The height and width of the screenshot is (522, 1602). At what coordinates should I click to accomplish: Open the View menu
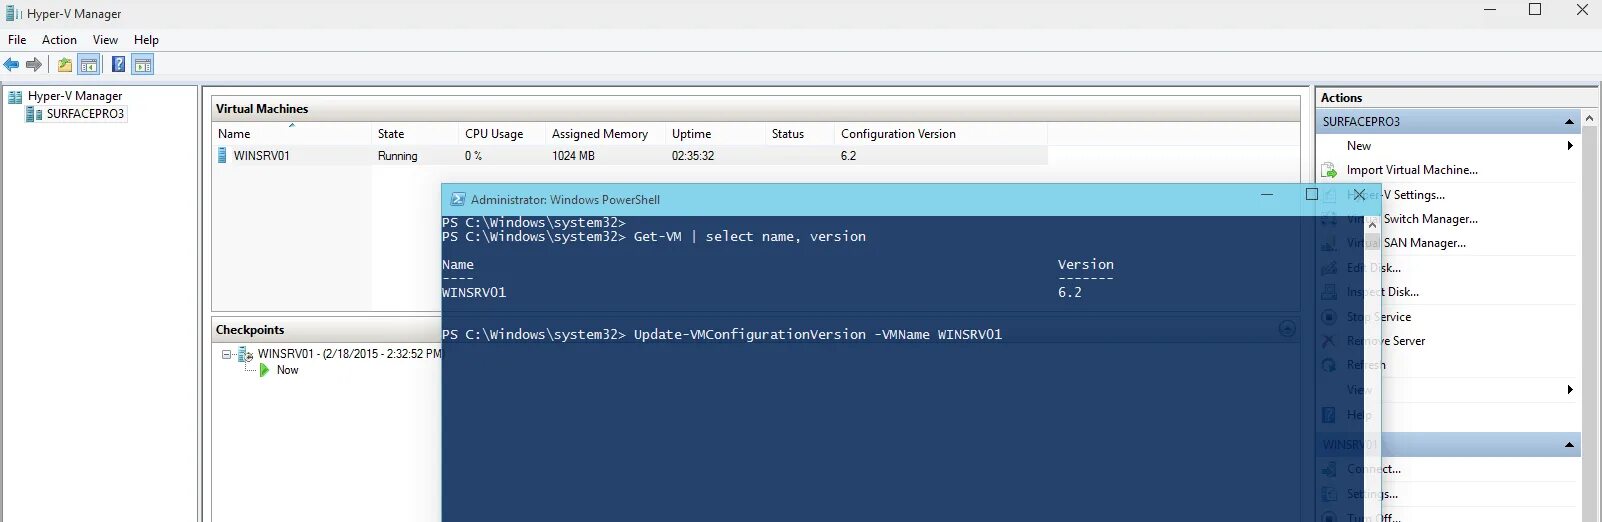pos(105,40)
